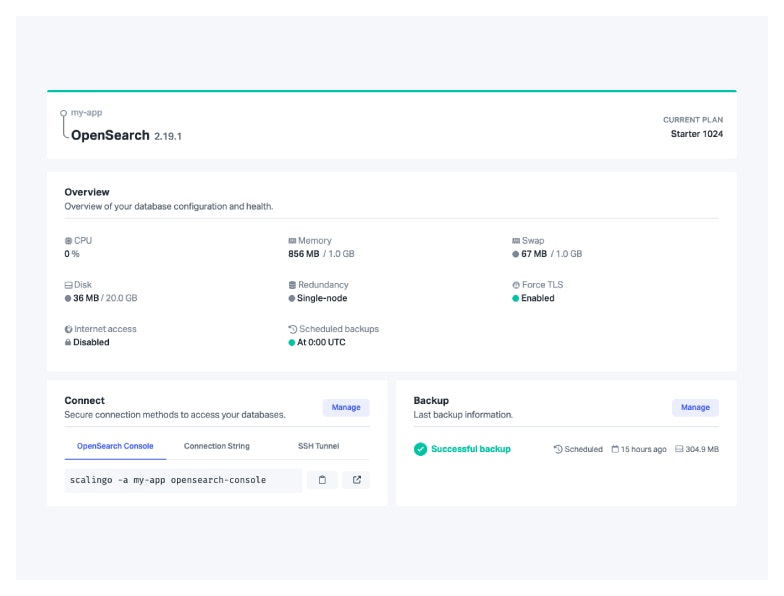Click the gray dot beside Single-node

[x=292, y=298]
